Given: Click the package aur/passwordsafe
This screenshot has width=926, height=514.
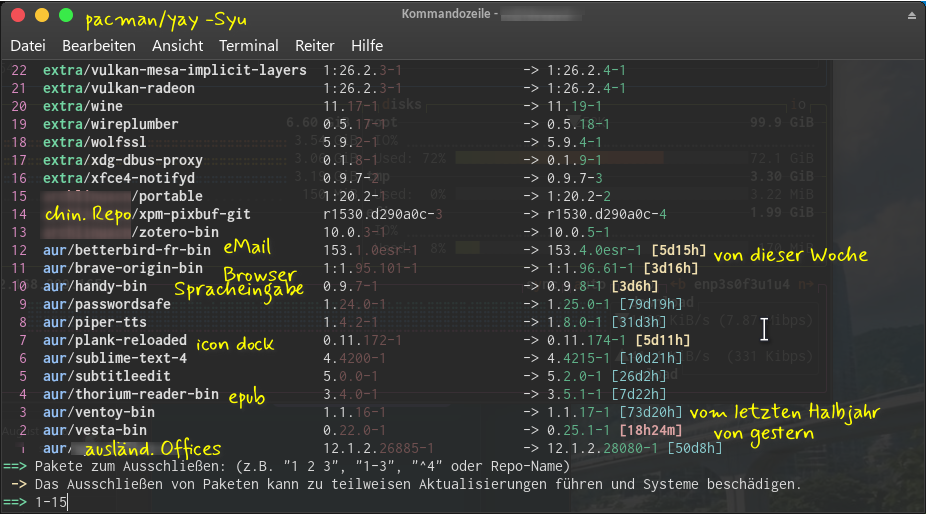Looking at the screenshot, I should point(107,304).
